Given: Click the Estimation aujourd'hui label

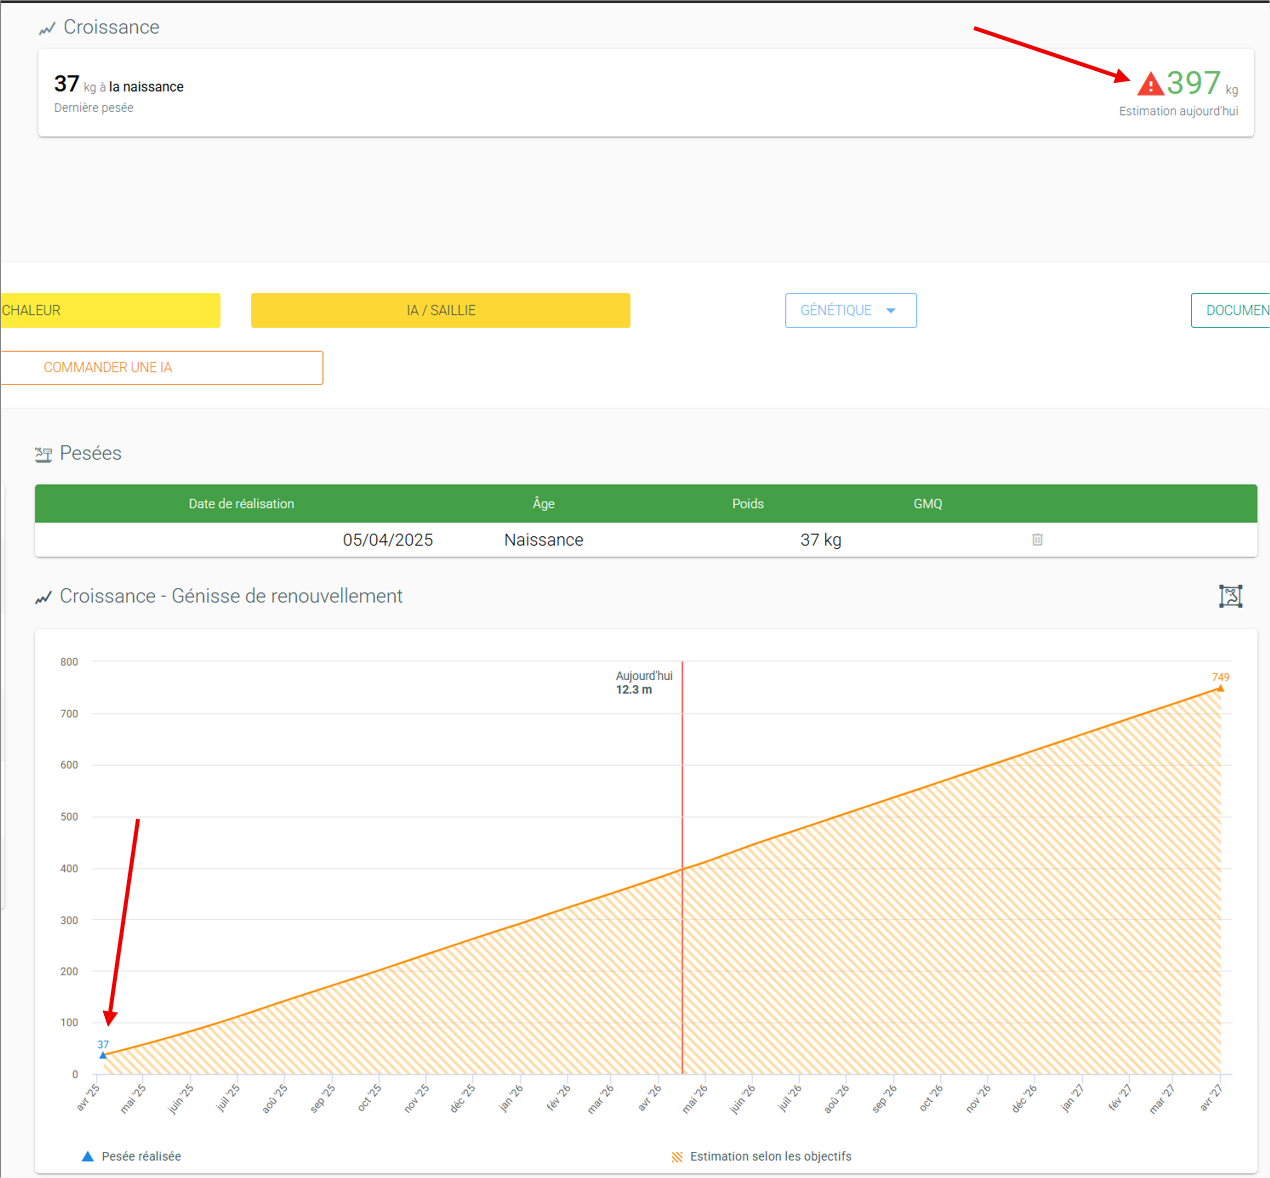Looking at the screenshot, I should coord(1178,111).
